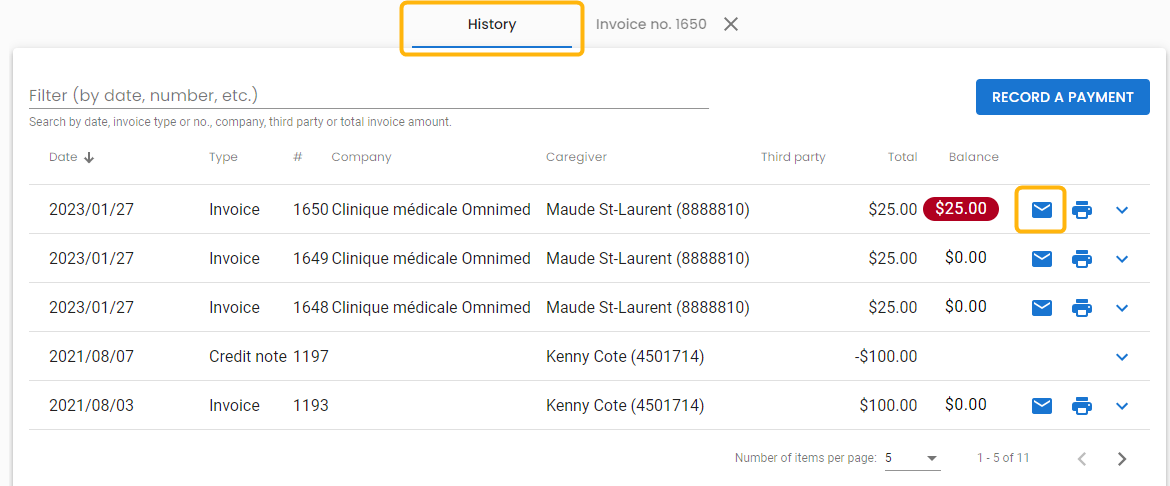This screenshot has width=1170, height=486.
Task: Email invoice 1193 with the envelope icon
Action: (x=1042, y=405)
